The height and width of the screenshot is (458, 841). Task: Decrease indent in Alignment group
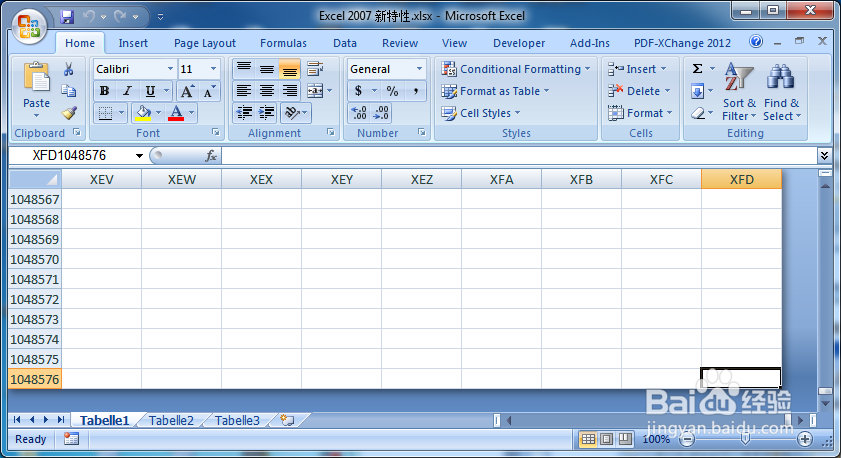click(x=244, y=113)
